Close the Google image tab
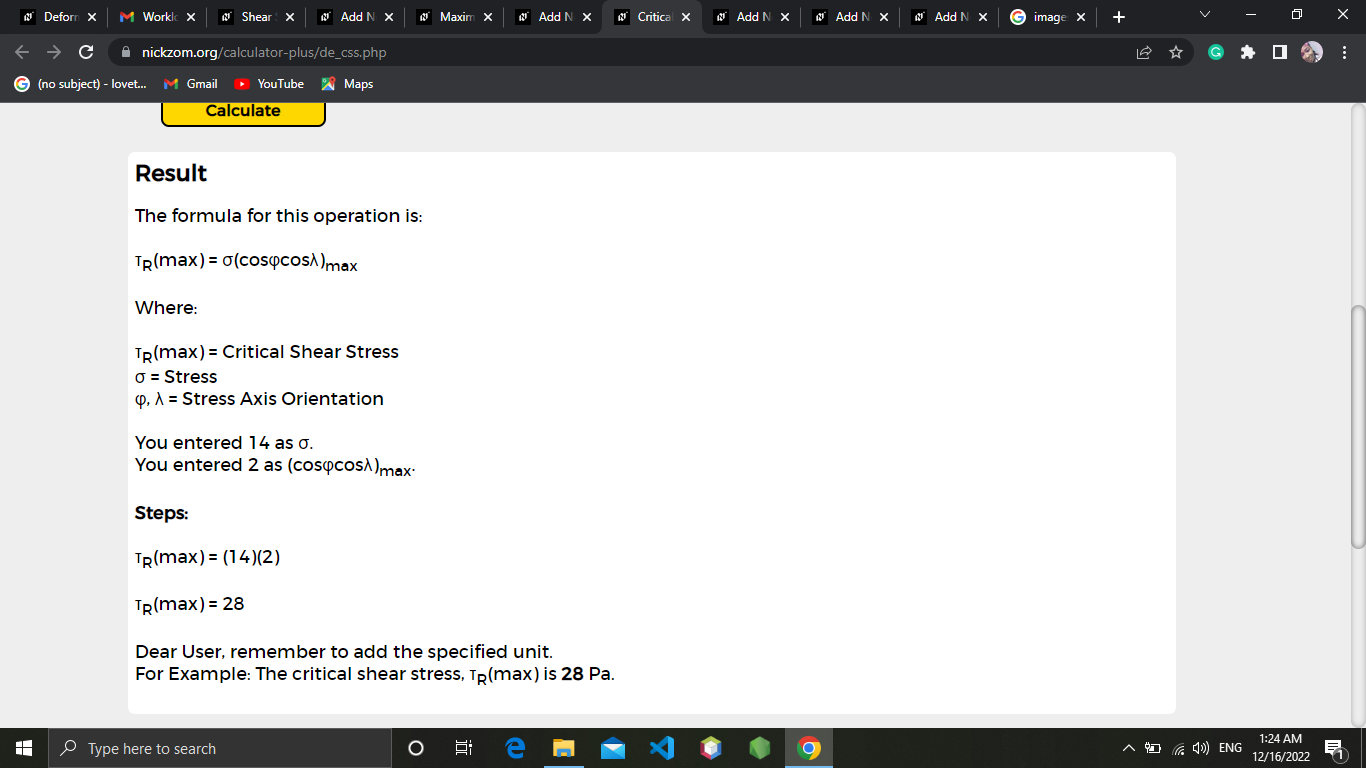 click(x=1081, y=17)
